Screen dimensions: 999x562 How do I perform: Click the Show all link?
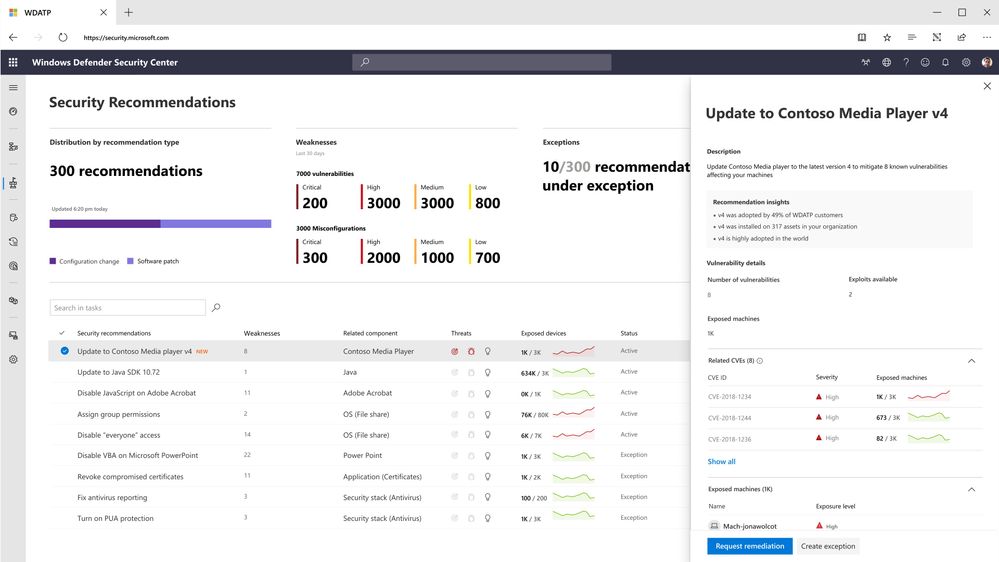[721, 461]
